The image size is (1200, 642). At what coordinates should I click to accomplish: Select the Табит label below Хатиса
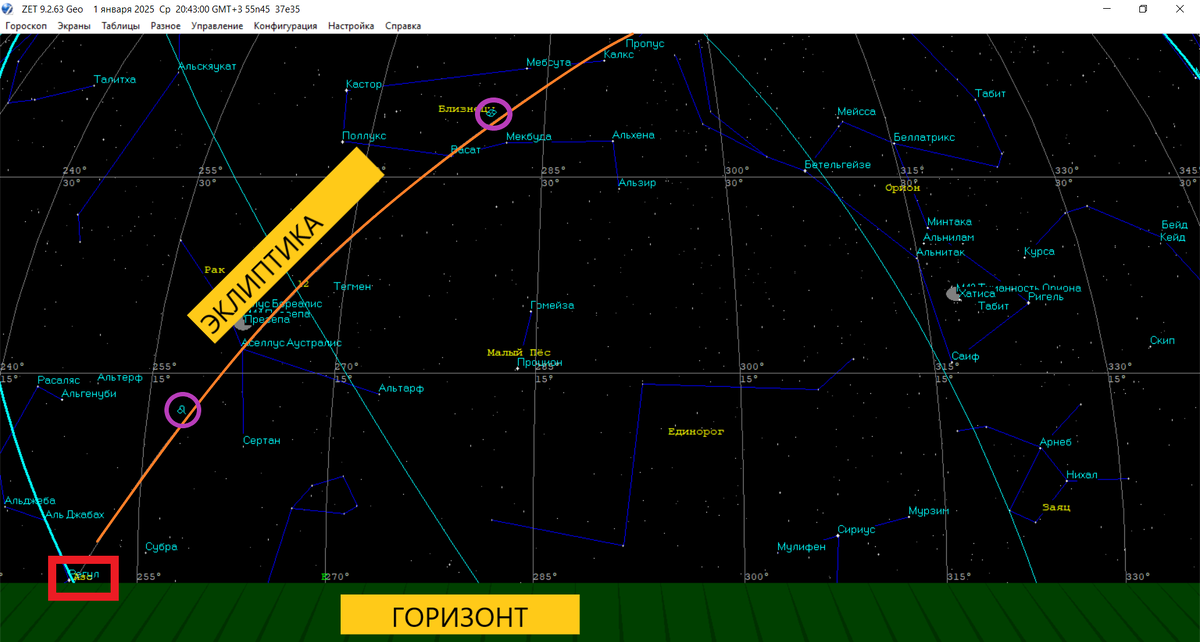(x=994, y=306)
